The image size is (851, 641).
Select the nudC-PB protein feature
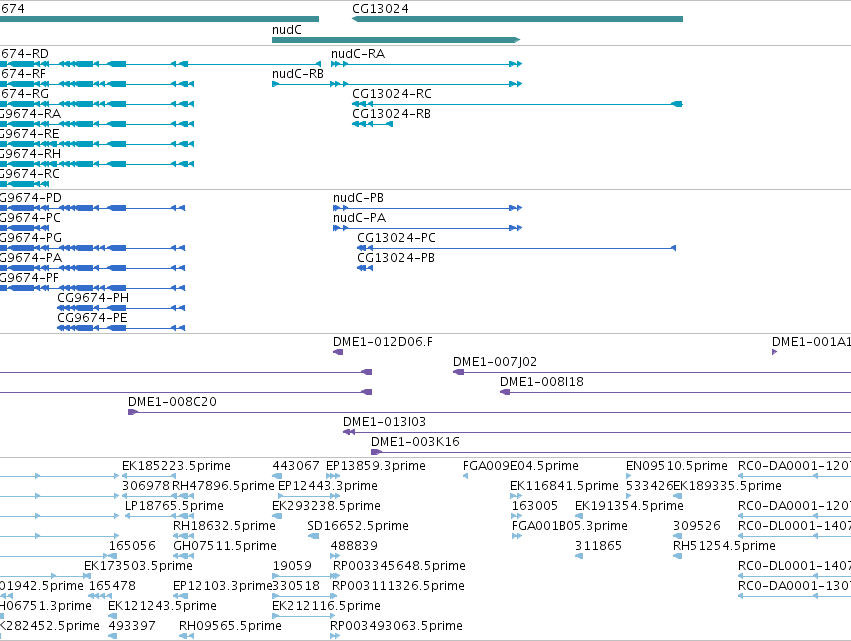(427, 208)
